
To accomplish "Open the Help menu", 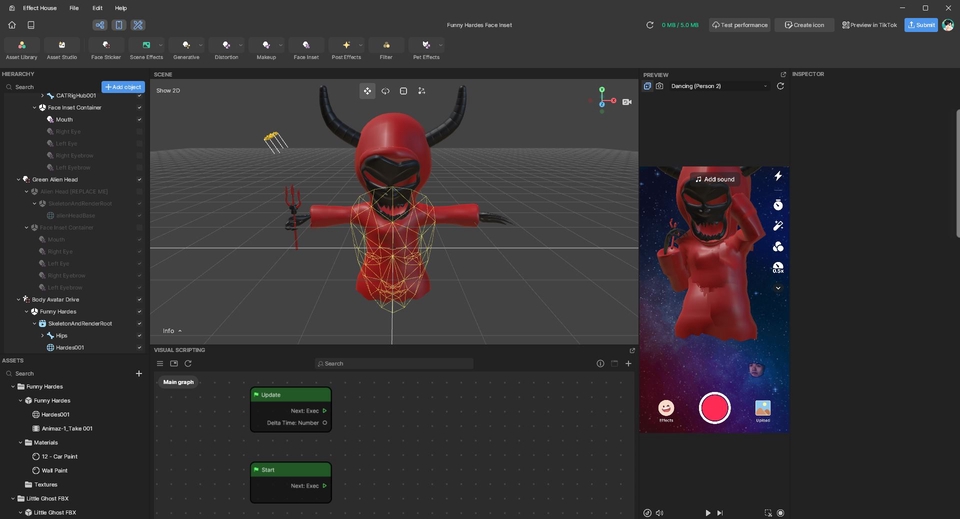I will point(121,8).
